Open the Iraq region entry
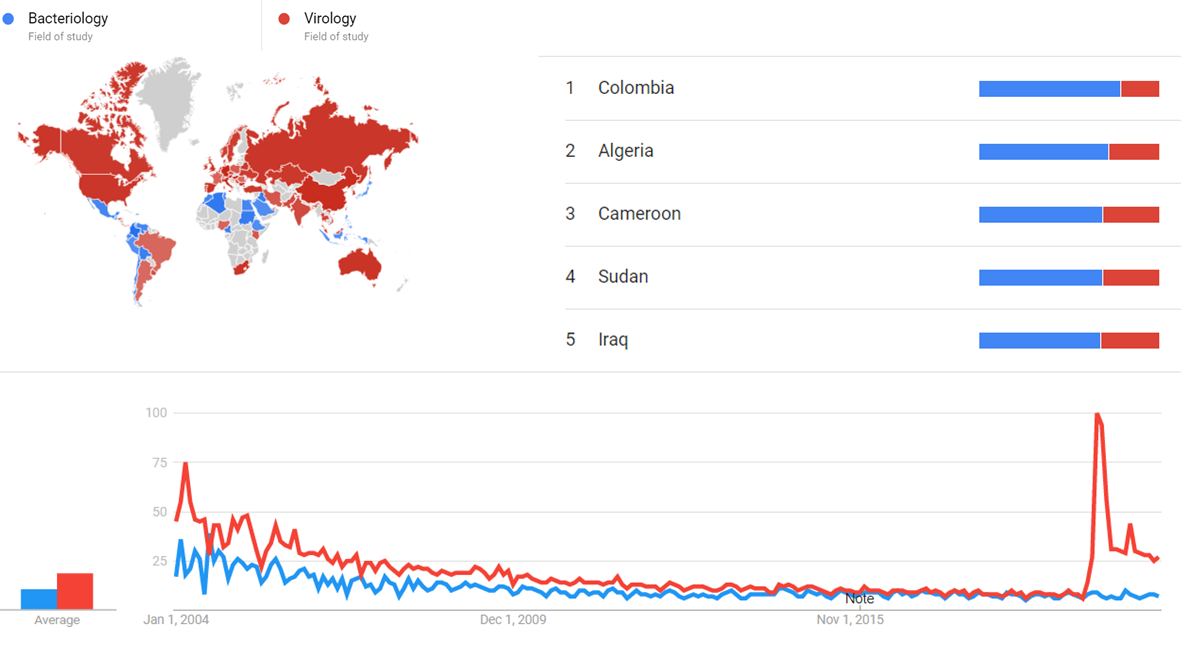Viewport: 1181px width, 654px height. click(x=613, y=340)
